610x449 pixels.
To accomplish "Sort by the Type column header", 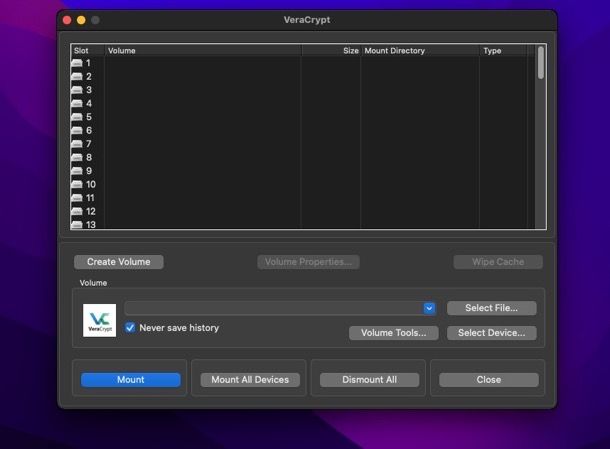I will tap(503, 51).
